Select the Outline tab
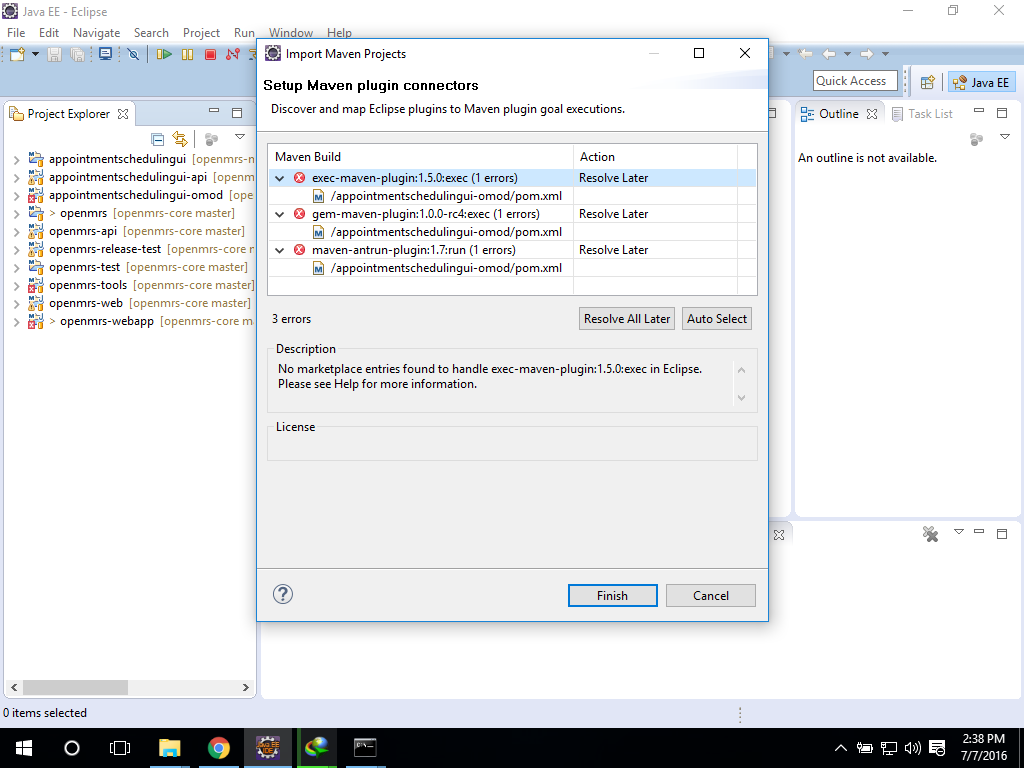 (x=839, y=114)
